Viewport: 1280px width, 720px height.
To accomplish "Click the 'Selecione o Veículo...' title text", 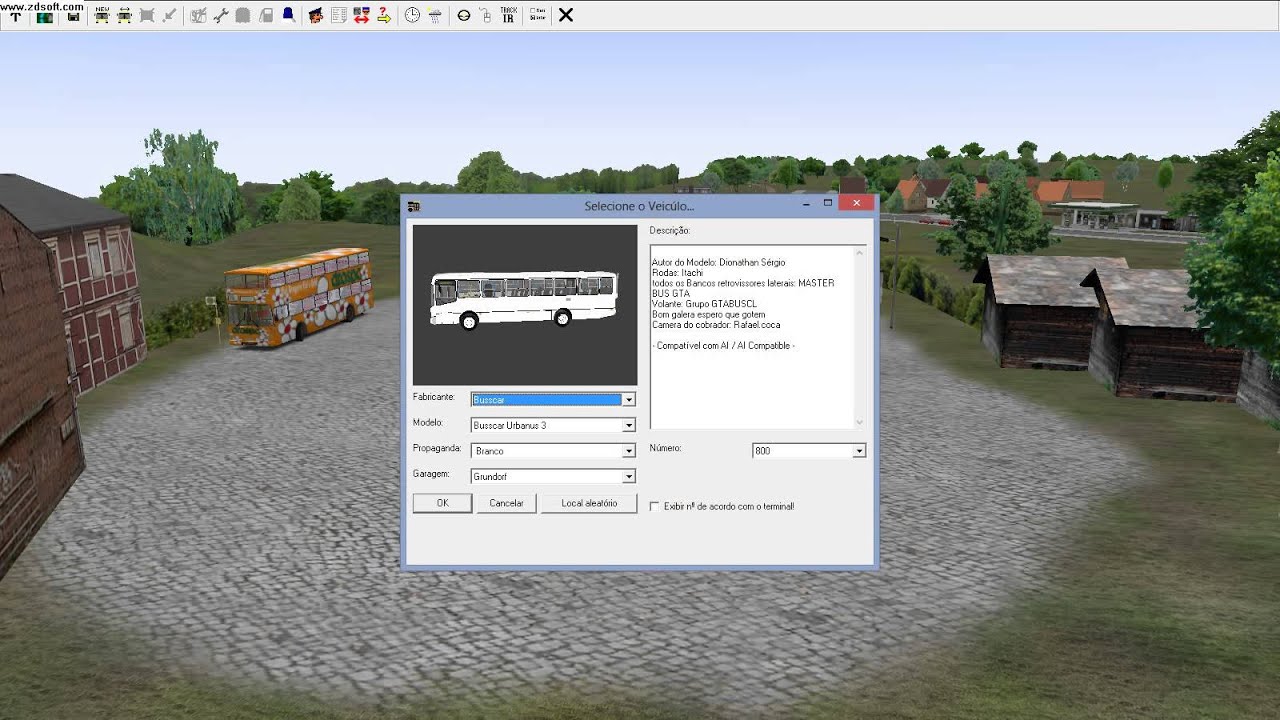I will (639, 206).
